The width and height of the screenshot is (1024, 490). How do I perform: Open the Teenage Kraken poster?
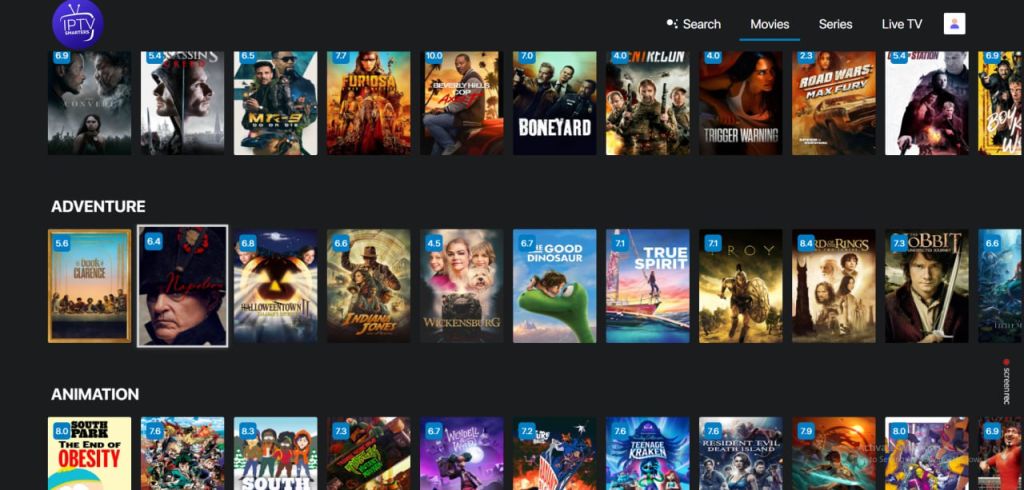647,453
